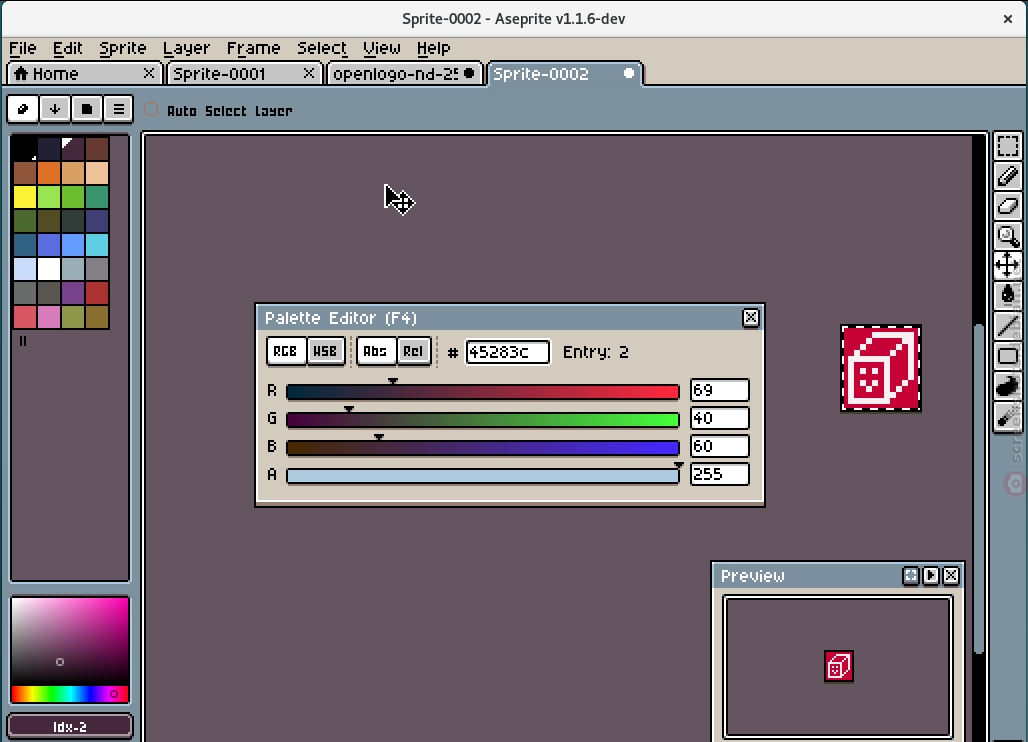Close the Palette Editor dialog
This screenshot has height=742, width=1028.
tap(751, 318)
